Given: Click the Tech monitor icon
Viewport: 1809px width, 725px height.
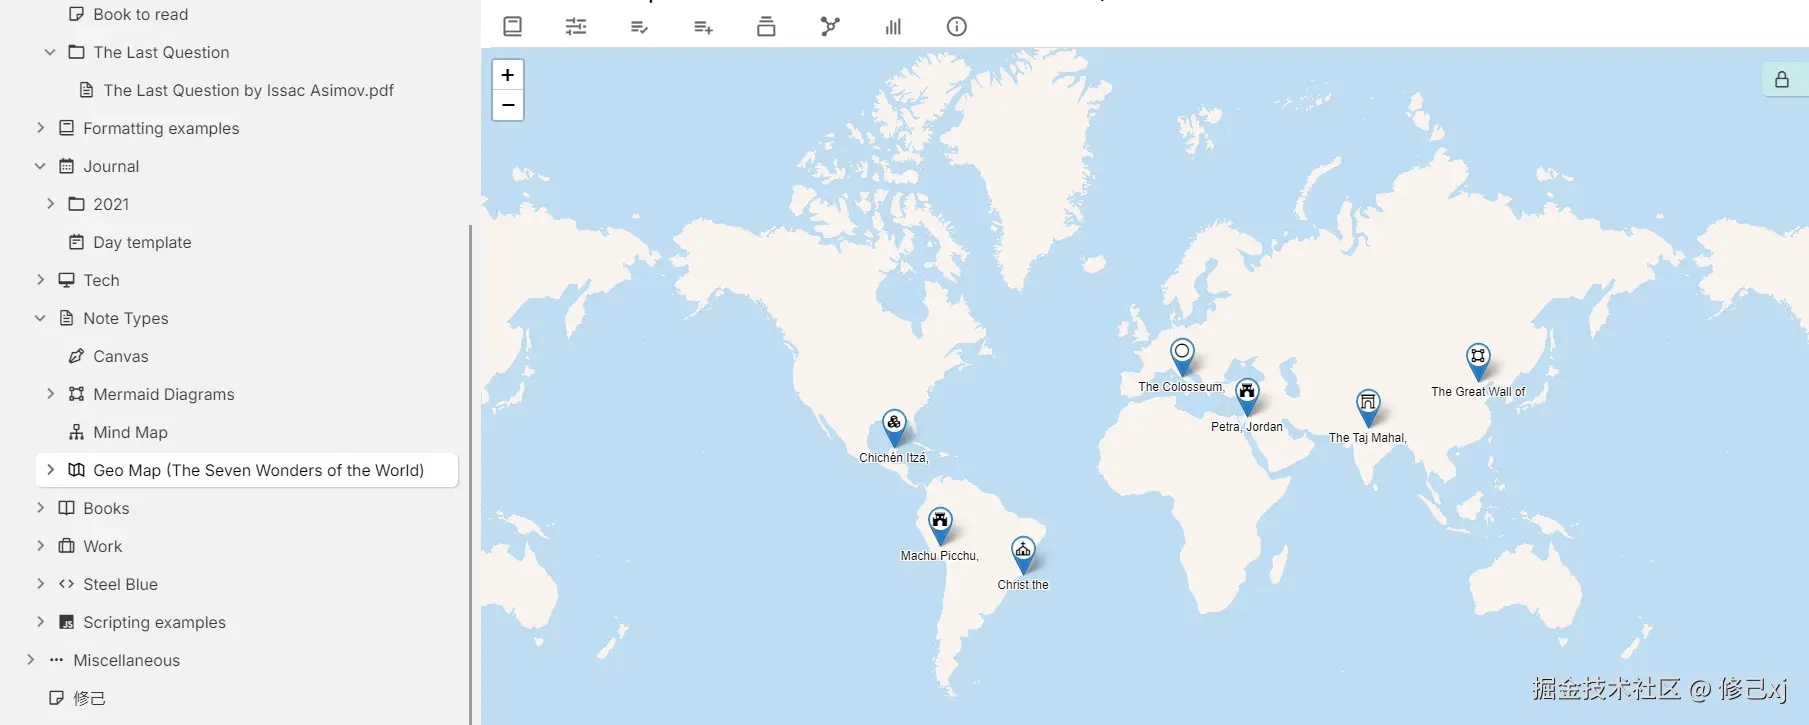Looking at the screenshot, I should coord(66,280).
